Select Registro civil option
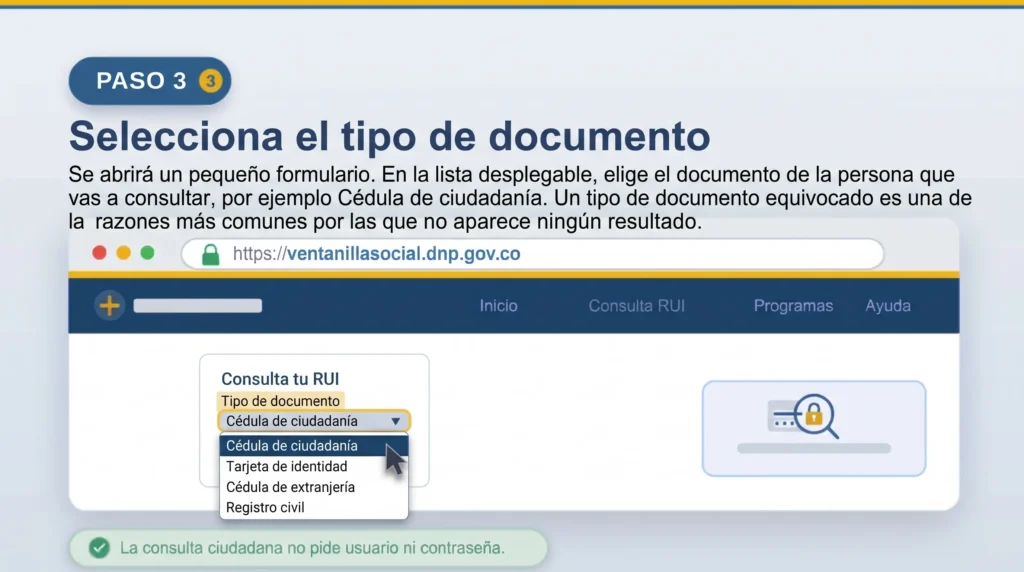Image resolution: width=1024 pixels, height=572 pixels. pos(314,507)
